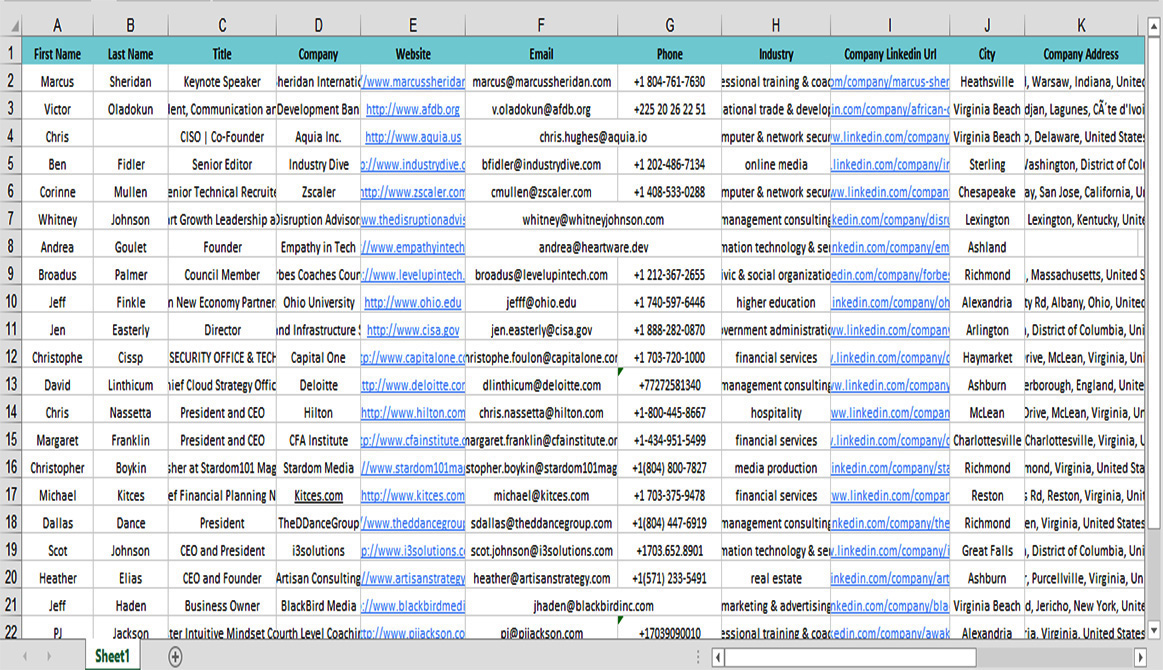Click the horizontal scrollbar right arrow
Image resolution: width=1163 pixels, height=670 pixels.
coord(1140,657)
